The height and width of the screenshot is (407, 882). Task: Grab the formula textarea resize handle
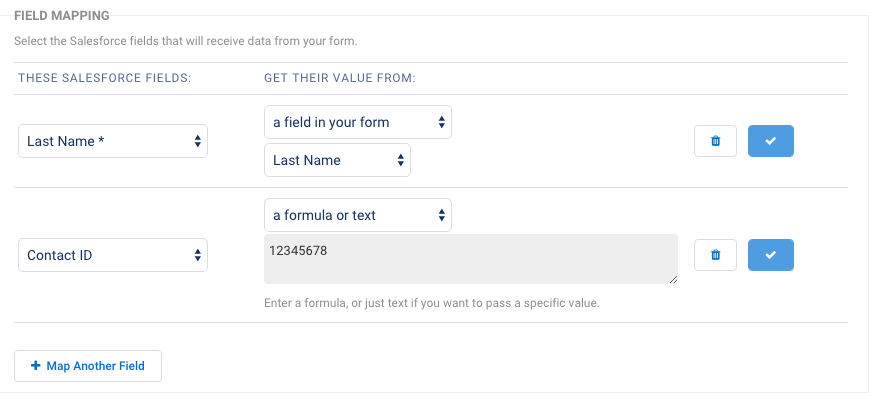672,279
